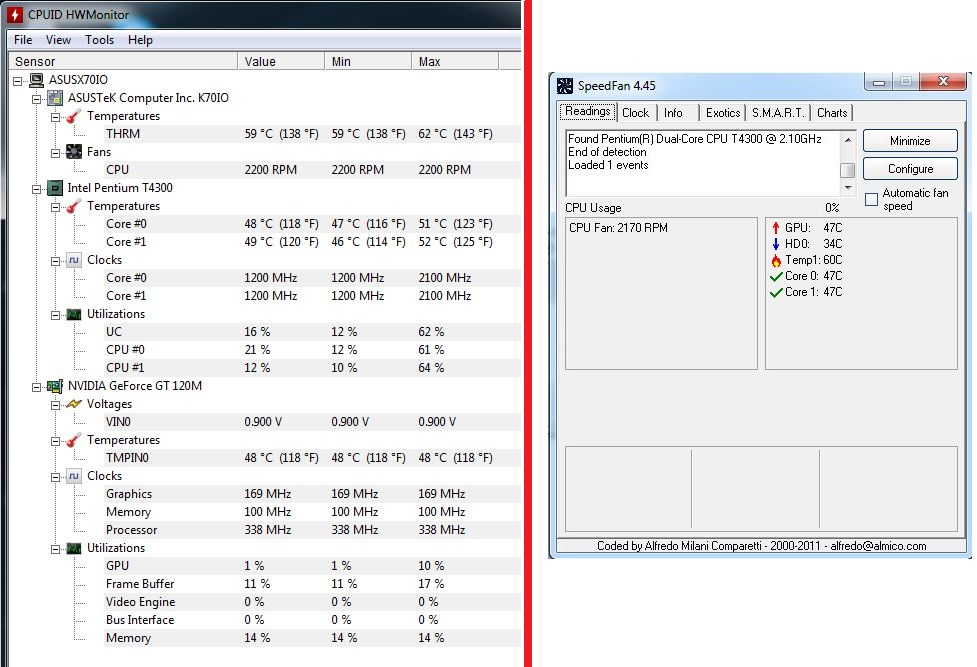Select the TMPIN0 temperature row
This screenshot has height=667, width=977.
(x=313, y=458)
